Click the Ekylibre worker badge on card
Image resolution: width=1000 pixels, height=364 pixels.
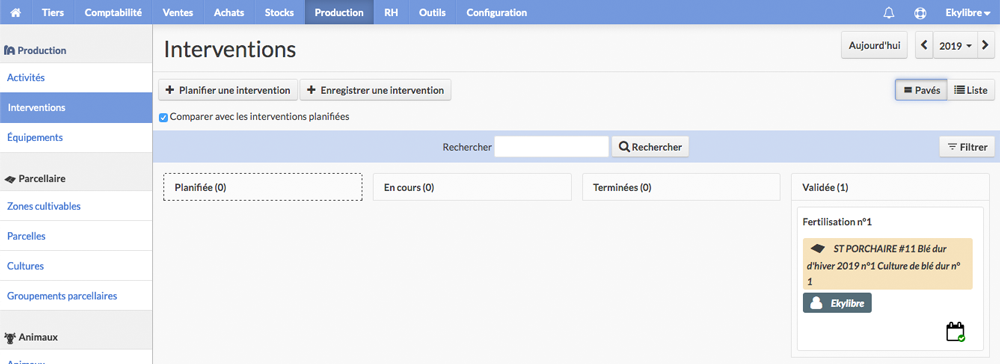pyautogui.click(x=837, y=303)
